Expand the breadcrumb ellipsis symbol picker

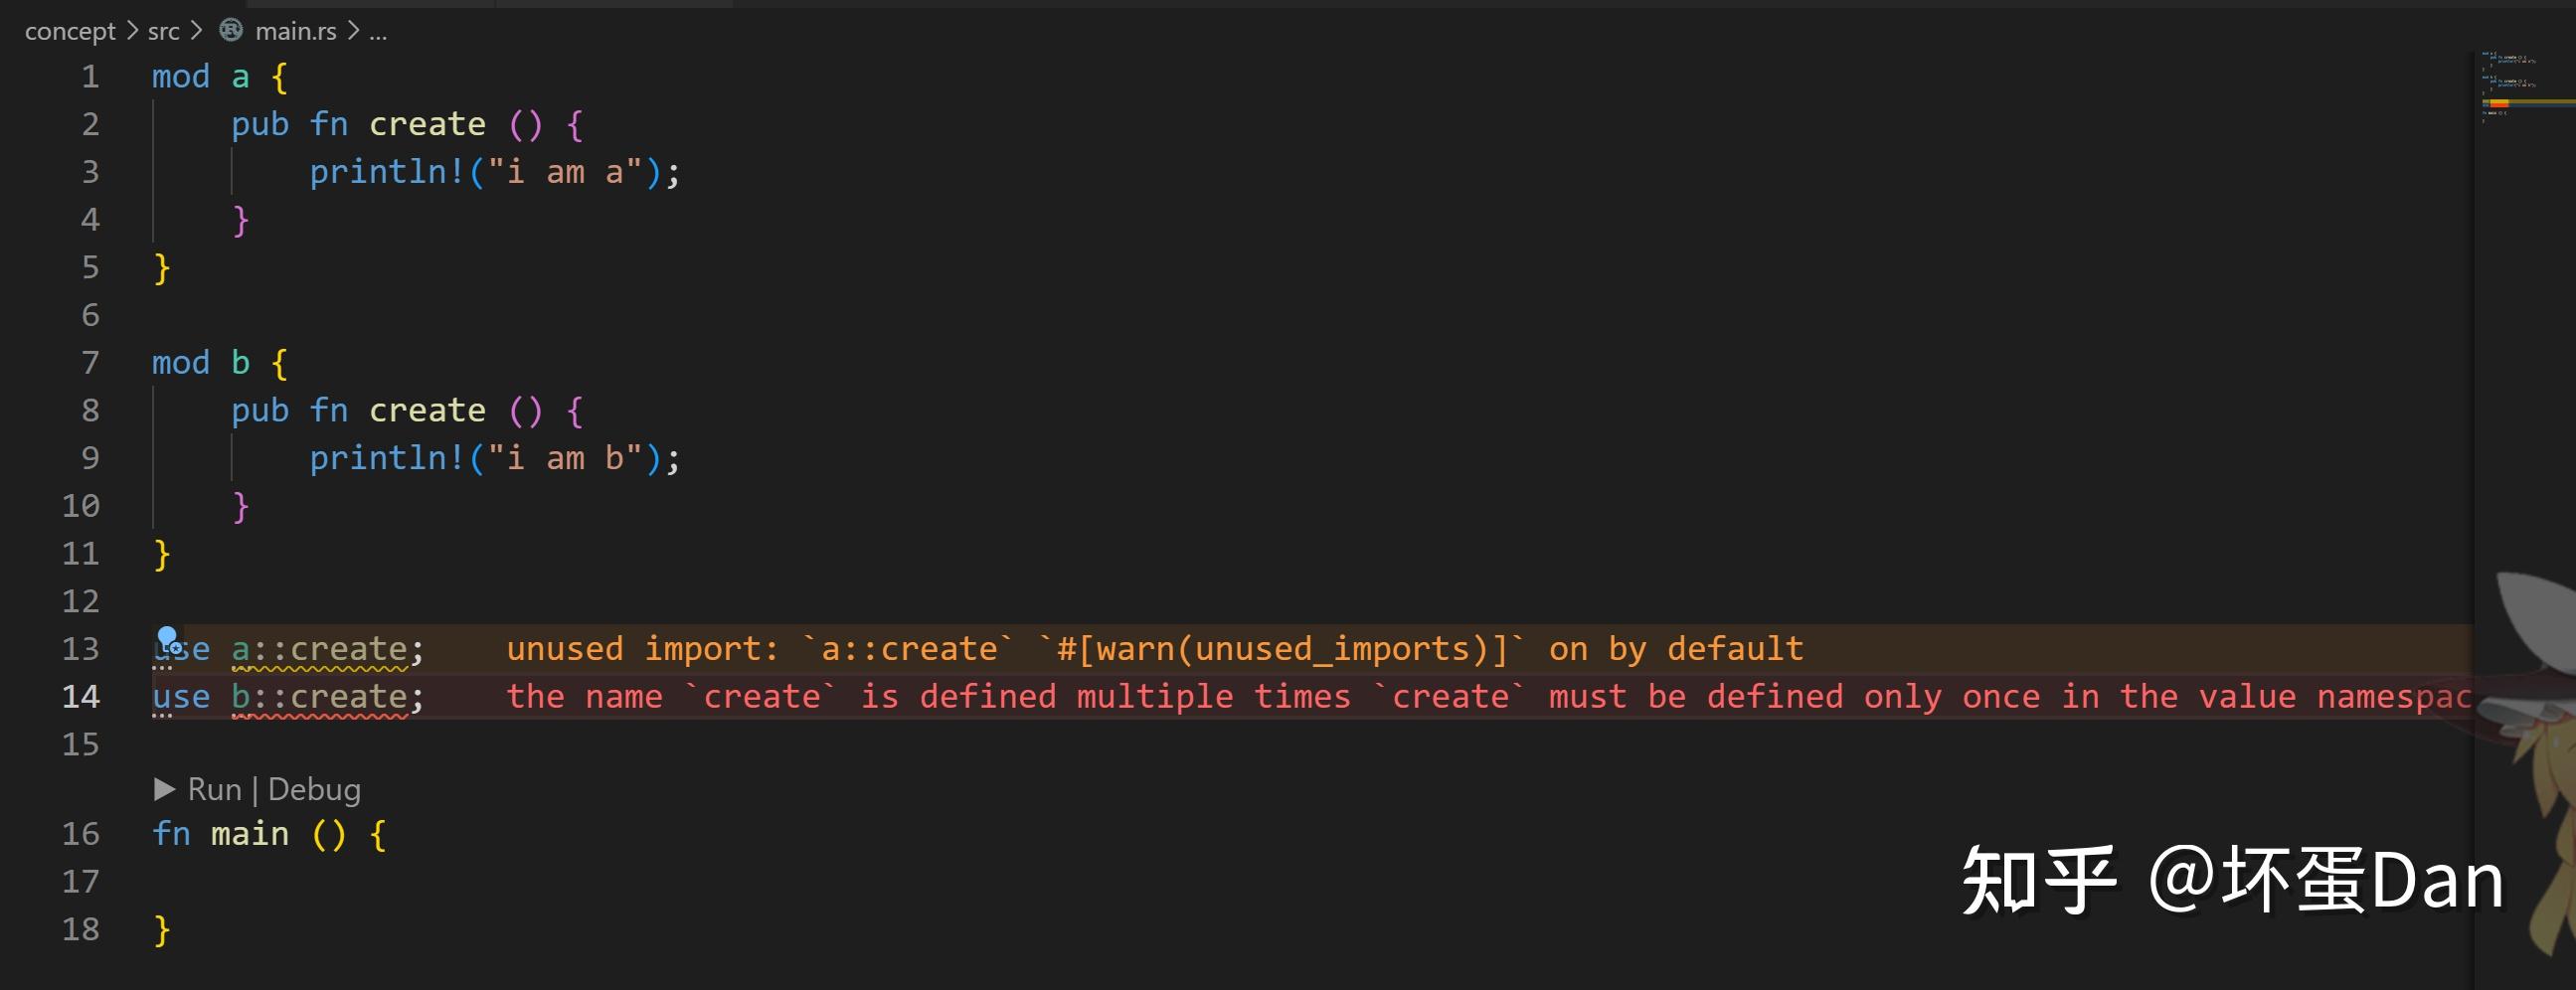pyautogui.click(x=378, y=31)
